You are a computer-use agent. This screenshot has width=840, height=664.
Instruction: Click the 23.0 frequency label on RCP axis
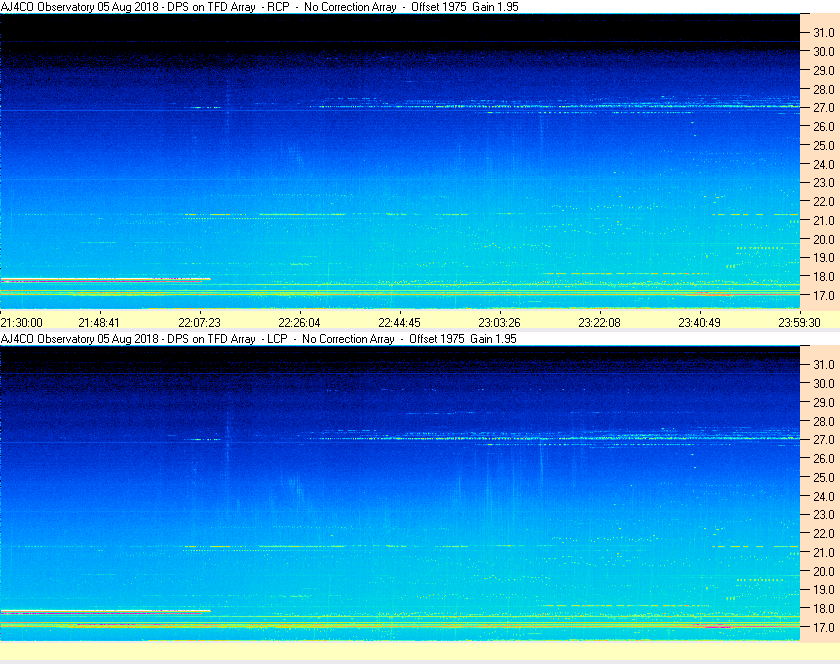click(824, 183)
